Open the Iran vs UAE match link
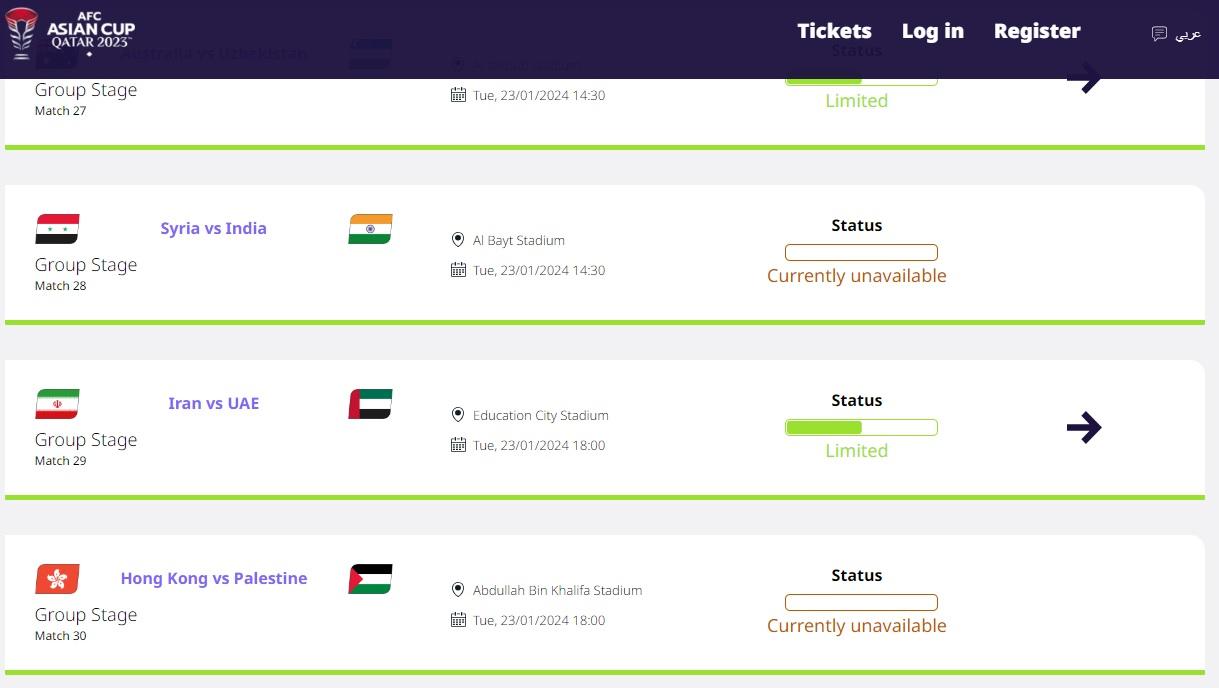 pos(213,403)
